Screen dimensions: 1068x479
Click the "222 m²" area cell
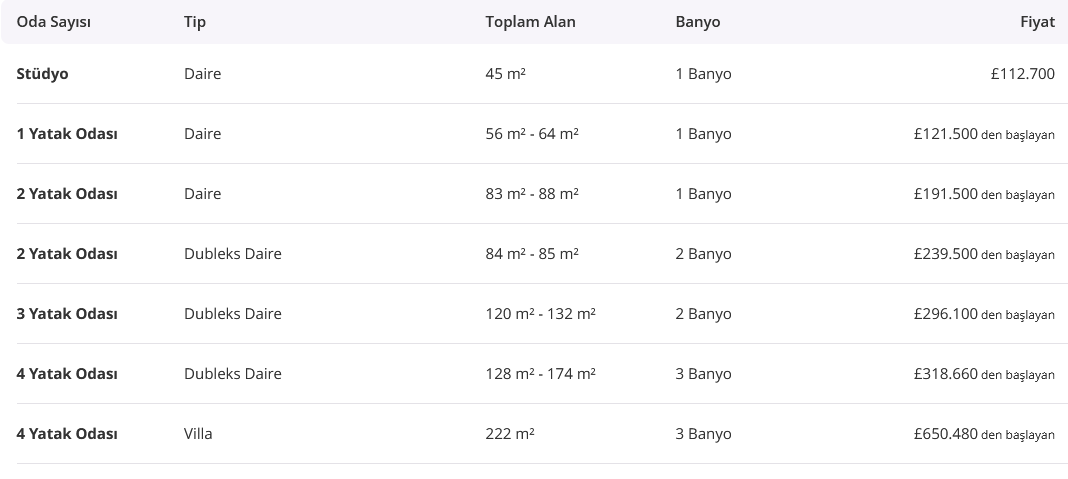510,434
